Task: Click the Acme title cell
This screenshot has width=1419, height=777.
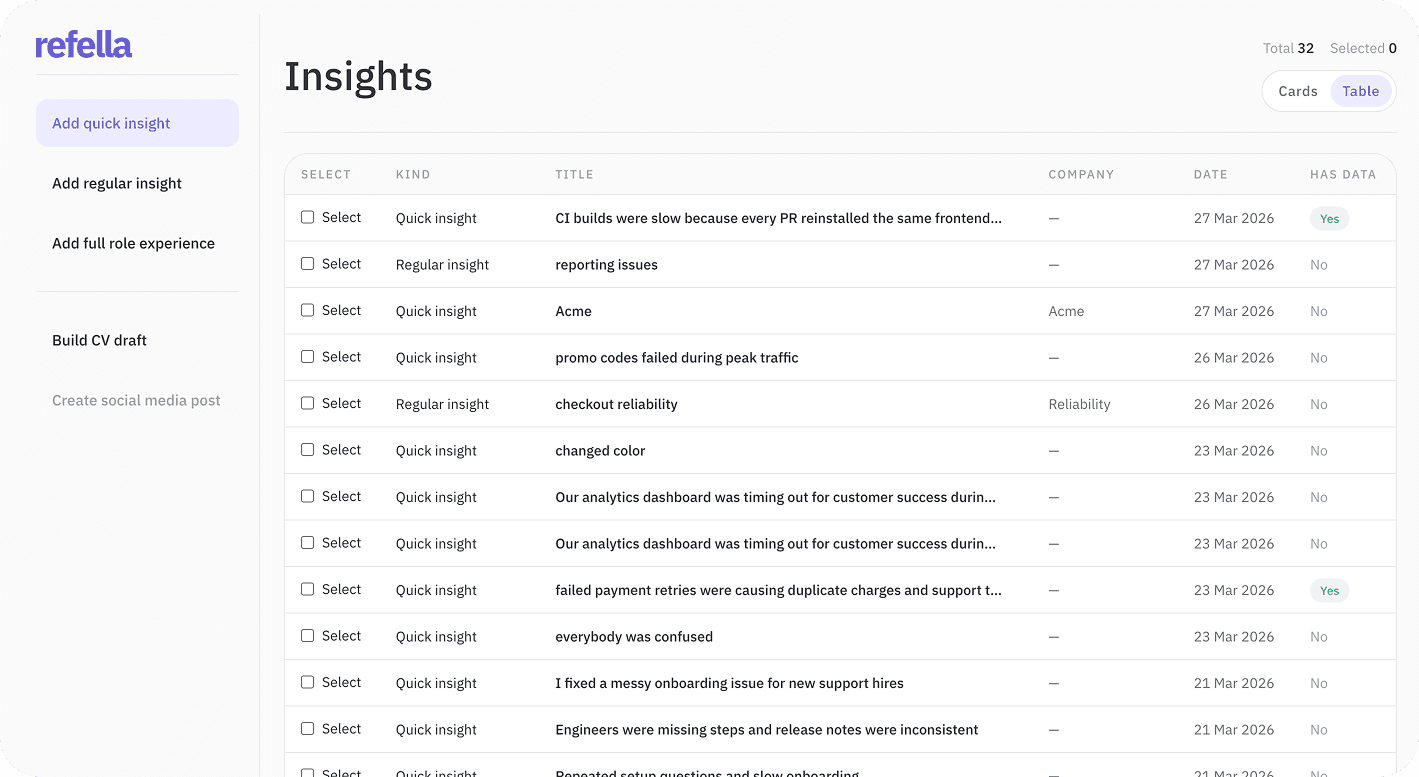Action: (573, 311)
